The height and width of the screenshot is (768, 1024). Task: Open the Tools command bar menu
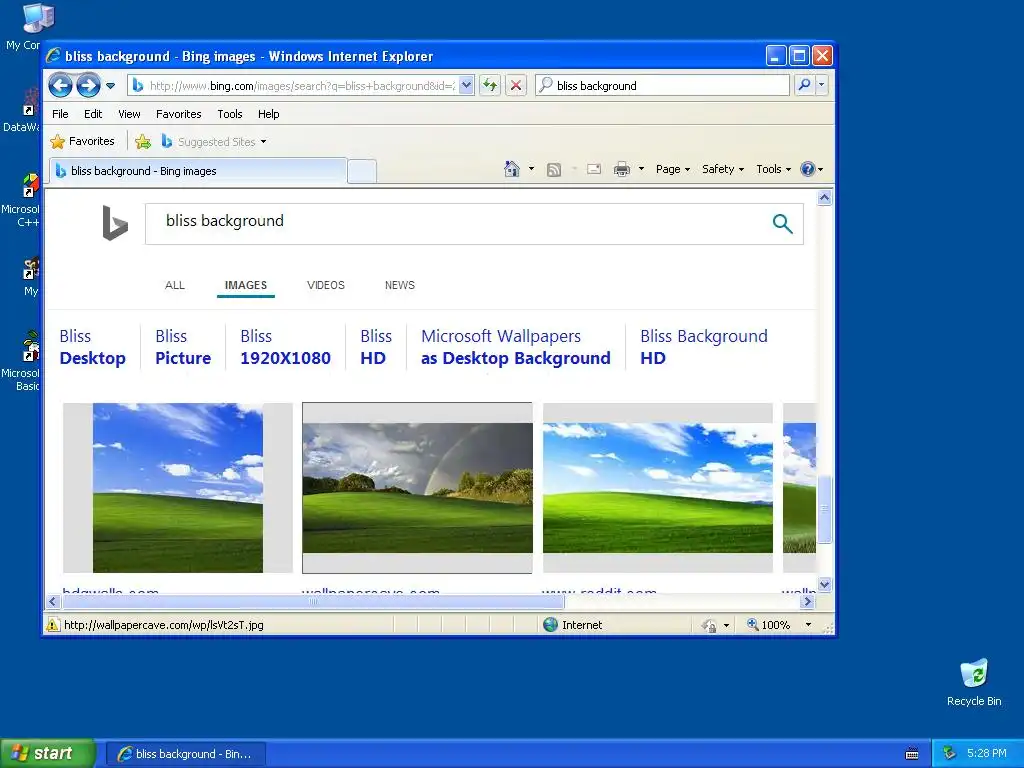(x=773, y=169)
